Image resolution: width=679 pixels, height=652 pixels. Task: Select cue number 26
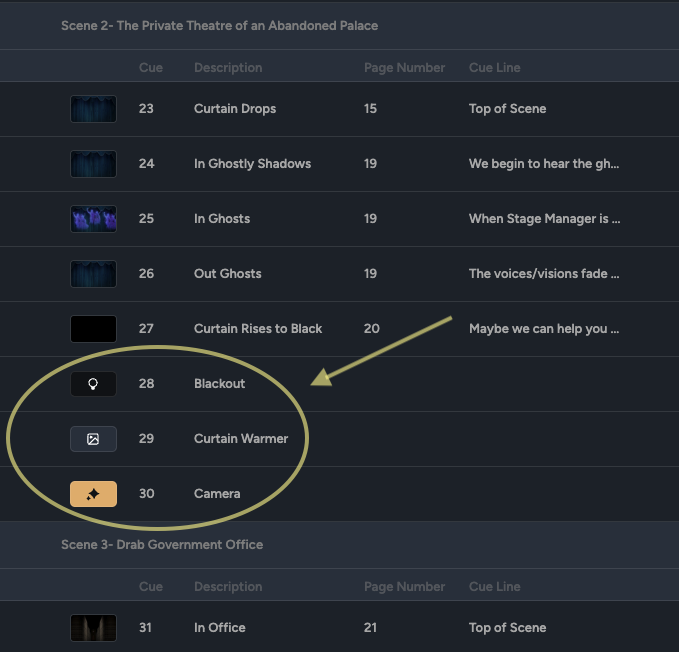click(146, 274)
